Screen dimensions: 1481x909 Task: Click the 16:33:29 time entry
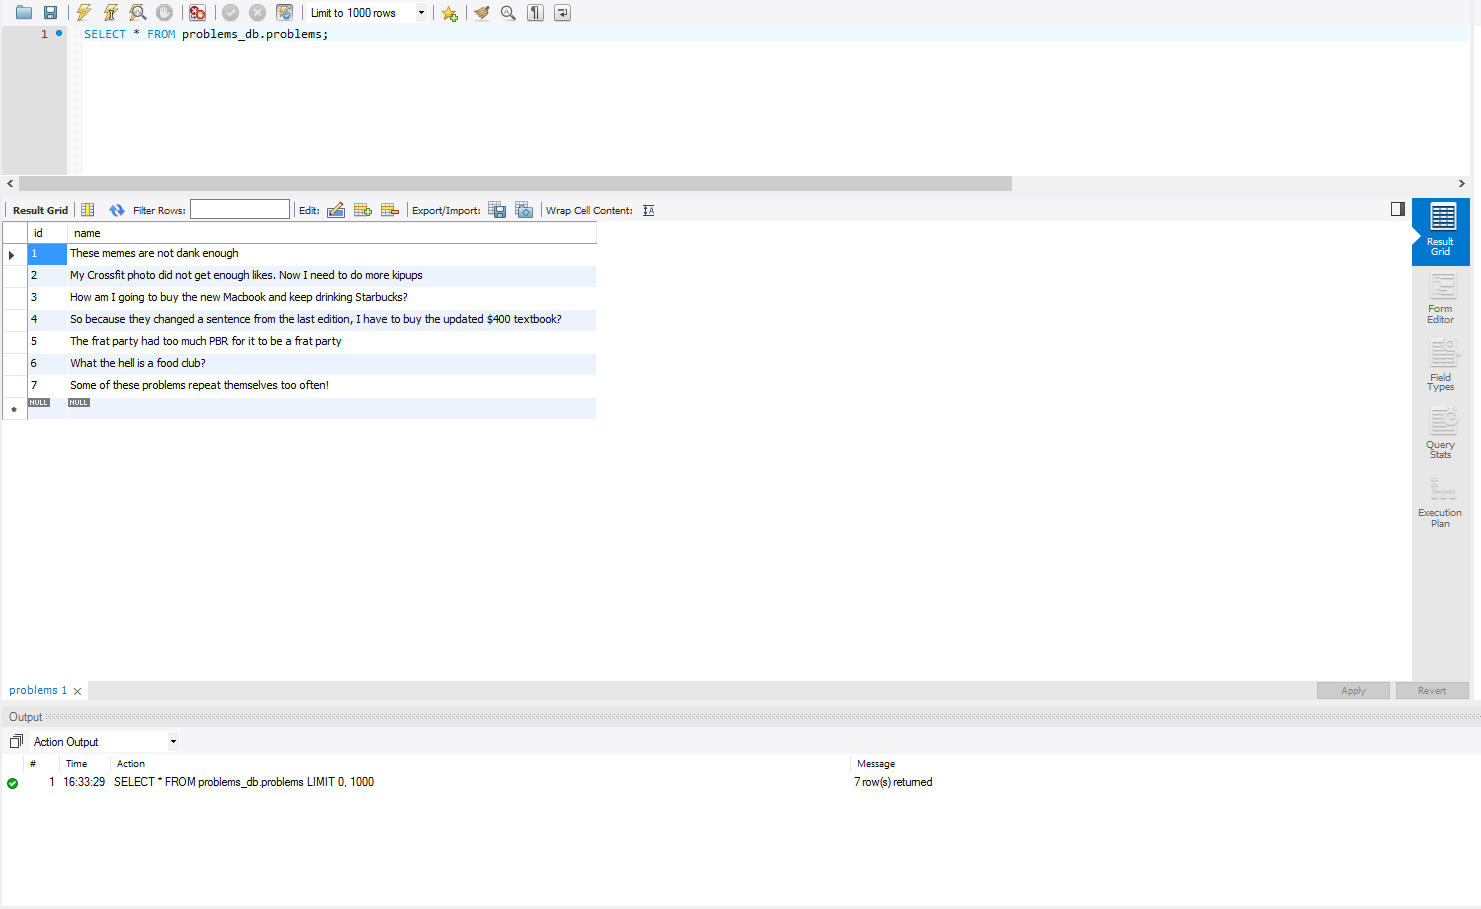pos(84,782)
